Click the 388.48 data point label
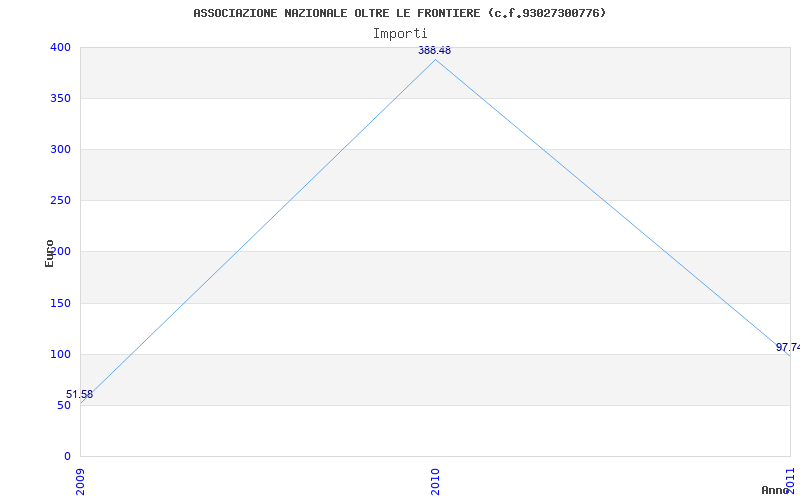 point(434,51)
